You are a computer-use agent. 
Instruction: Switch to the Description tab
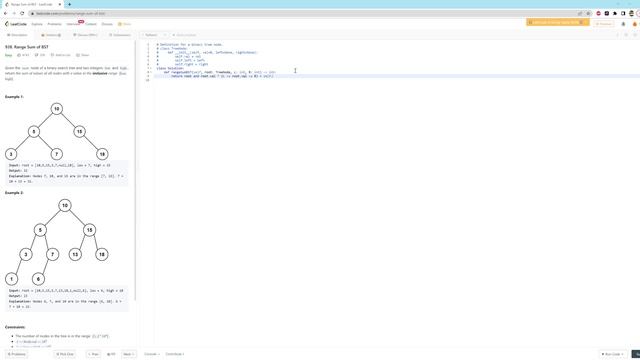pos(17,35)
